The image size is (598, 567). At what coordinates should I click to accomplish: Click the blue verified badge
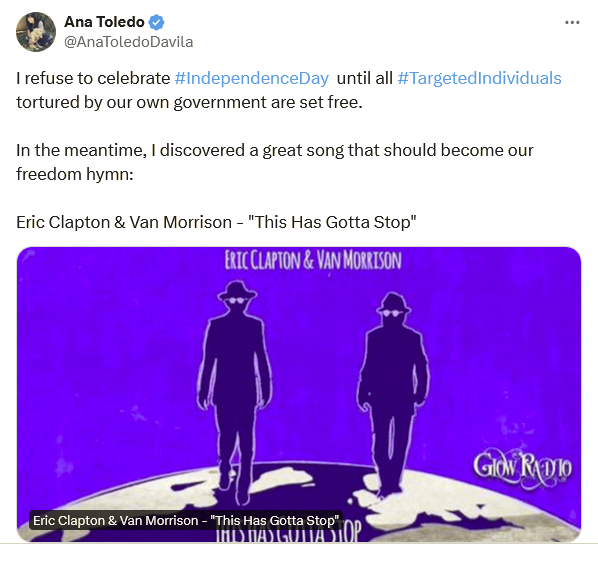(x=156, y=22)
